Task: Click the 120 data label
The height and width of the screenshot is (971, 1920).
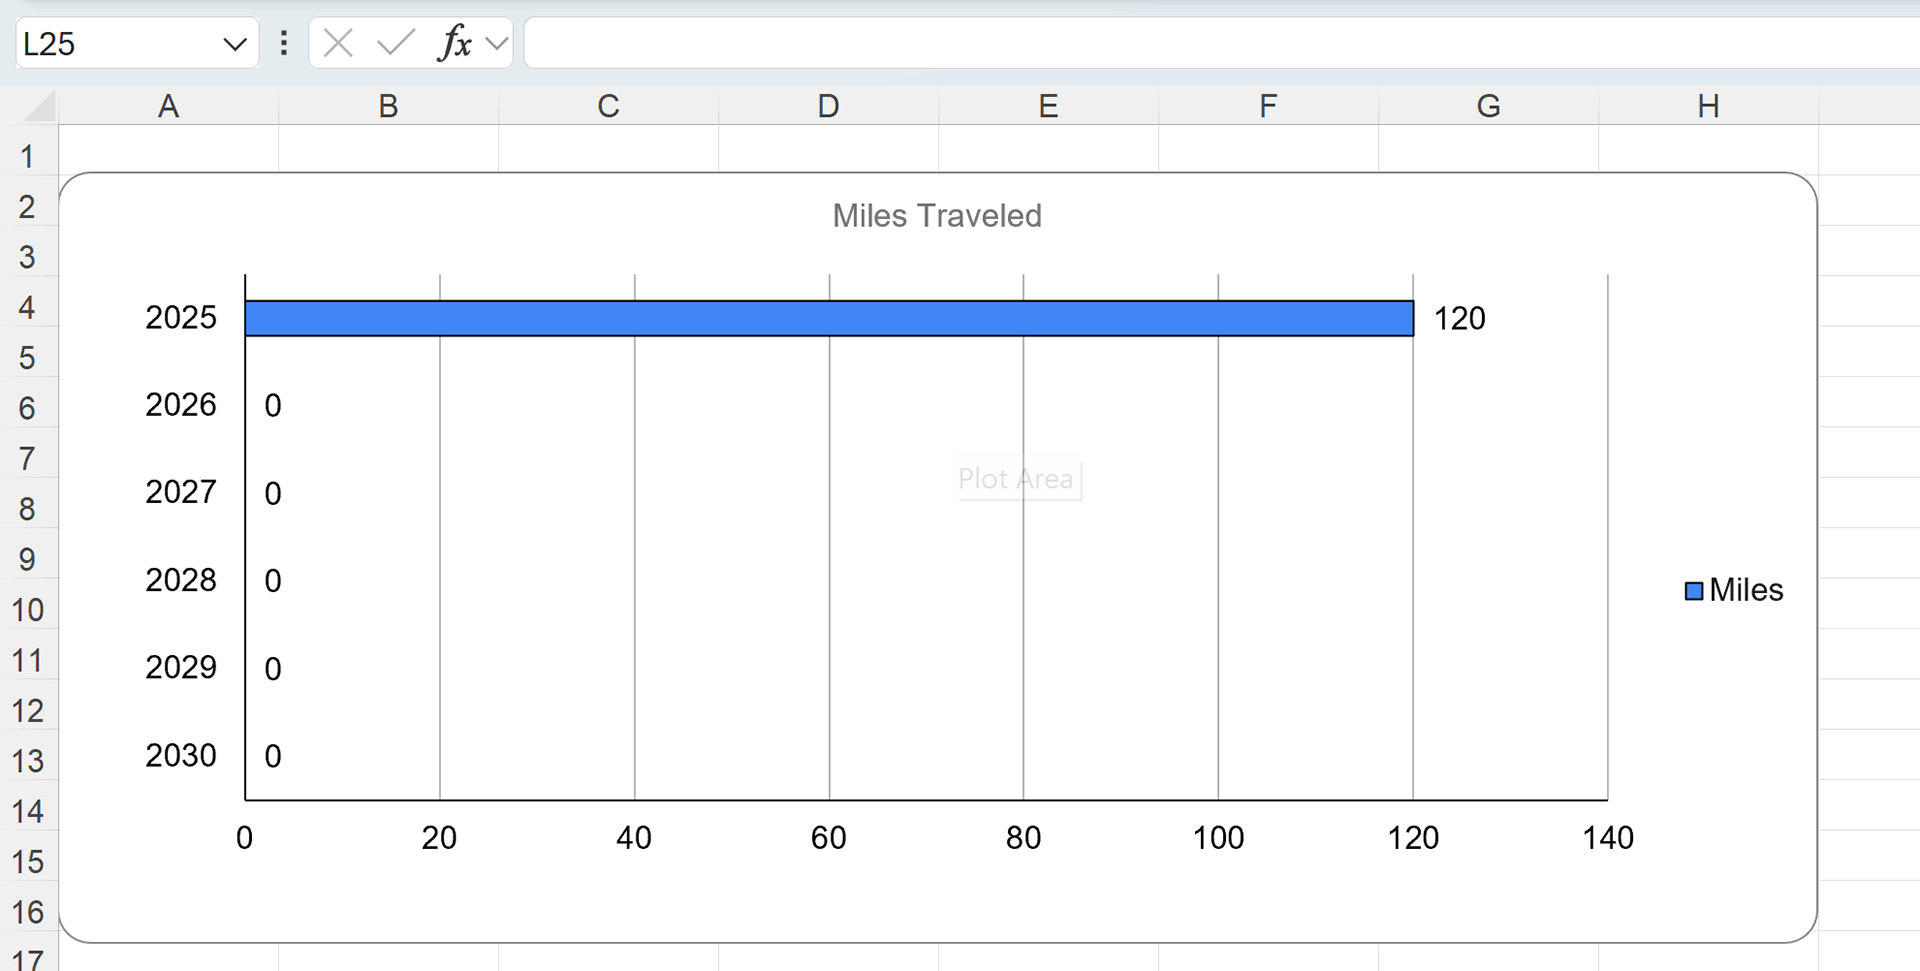Action: [x=1459, y=319]
